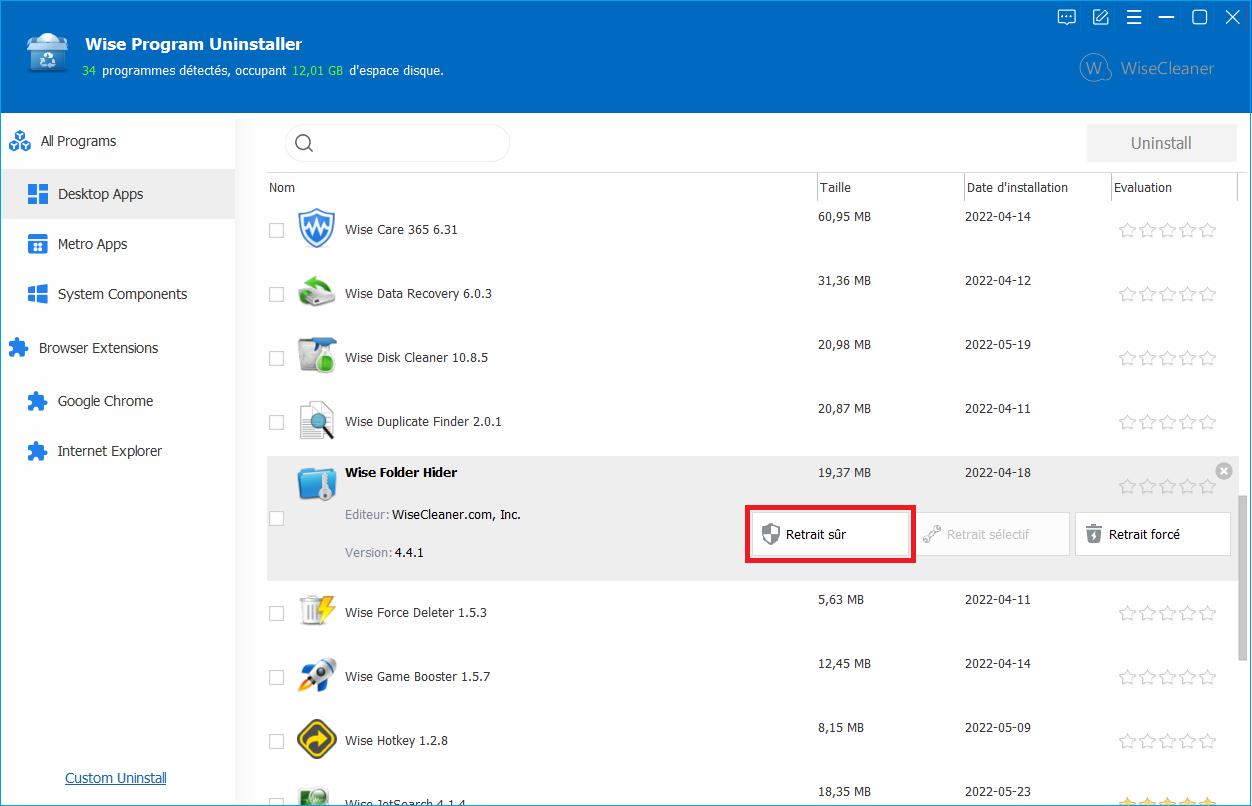The image size is (1252, 806).
Task: Check the Wise Disk Cleaner checkbox
Action: [x=277, y=358]
